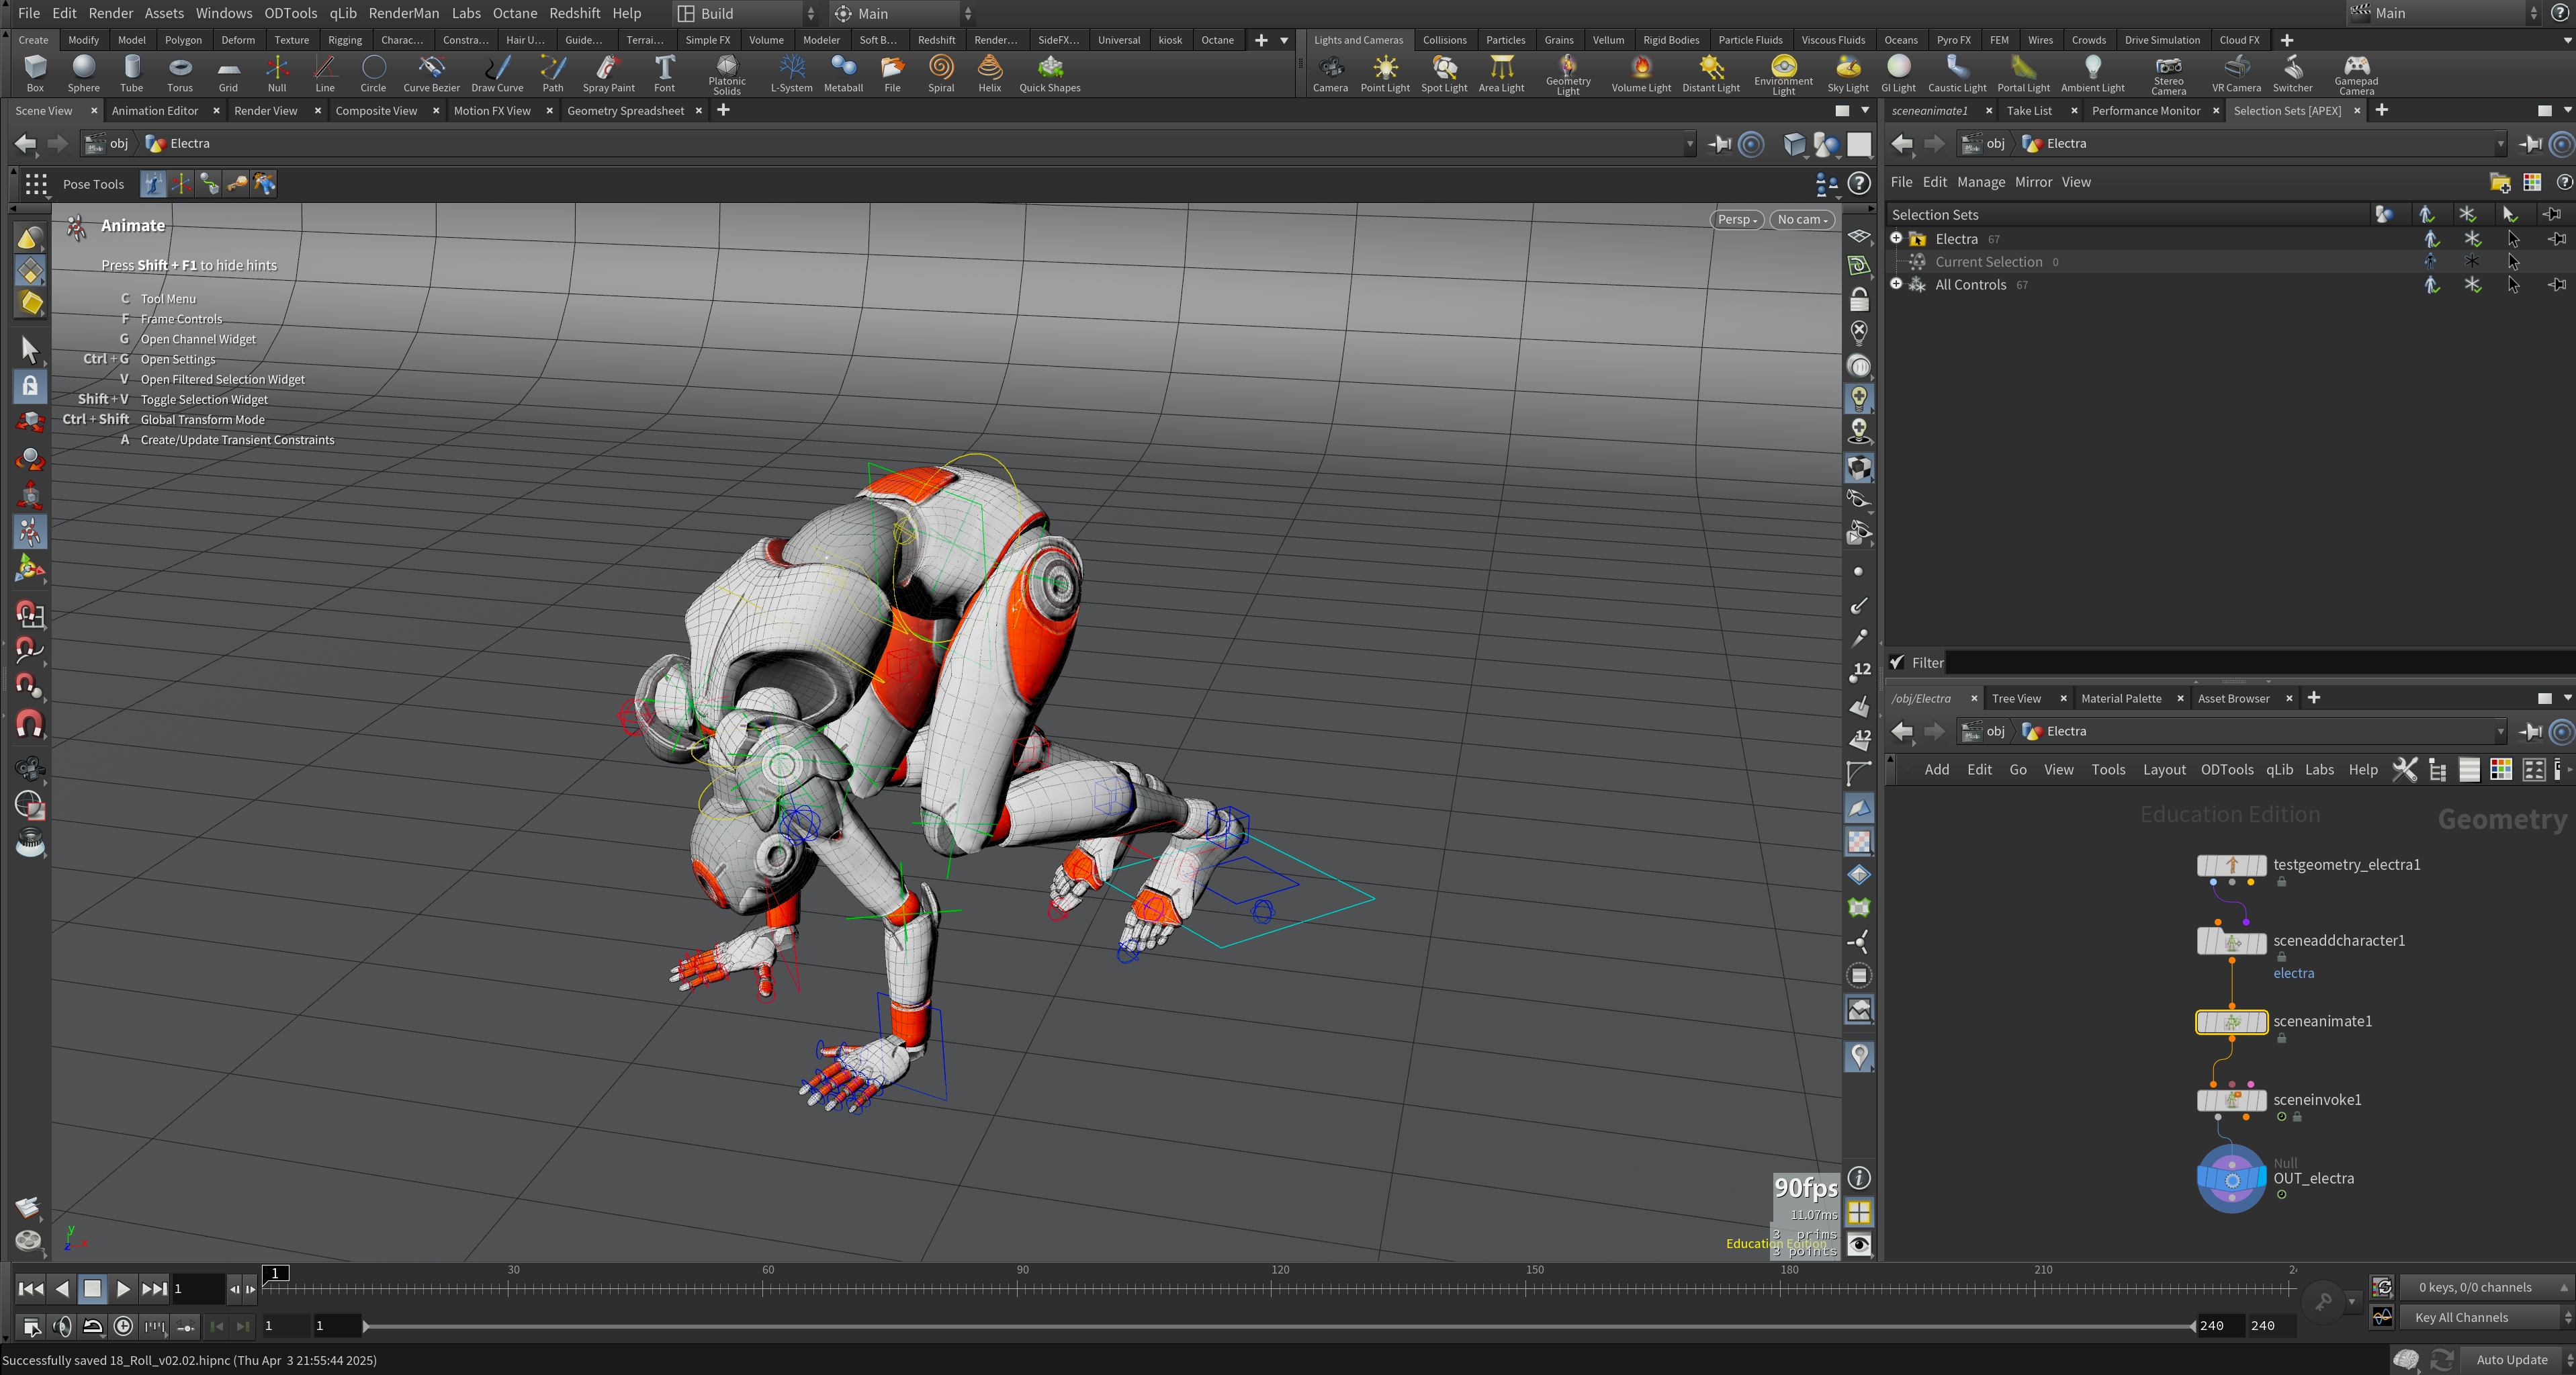Screen dimensions: 2576x1375
Task: Toggle pin on the scene view pane
Action: pyautogui.click(x=1719, y=144)
